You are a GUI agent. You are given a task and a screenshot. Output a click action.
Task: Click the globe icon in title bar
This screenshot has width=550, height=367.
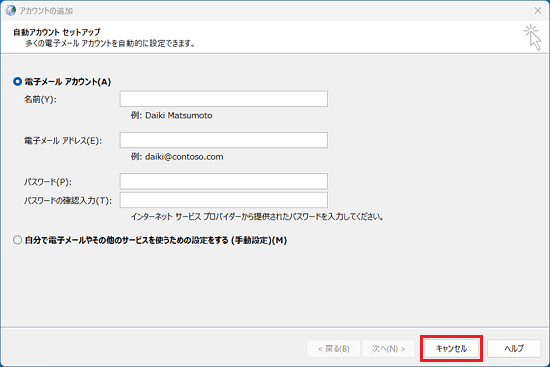[10, 11]
